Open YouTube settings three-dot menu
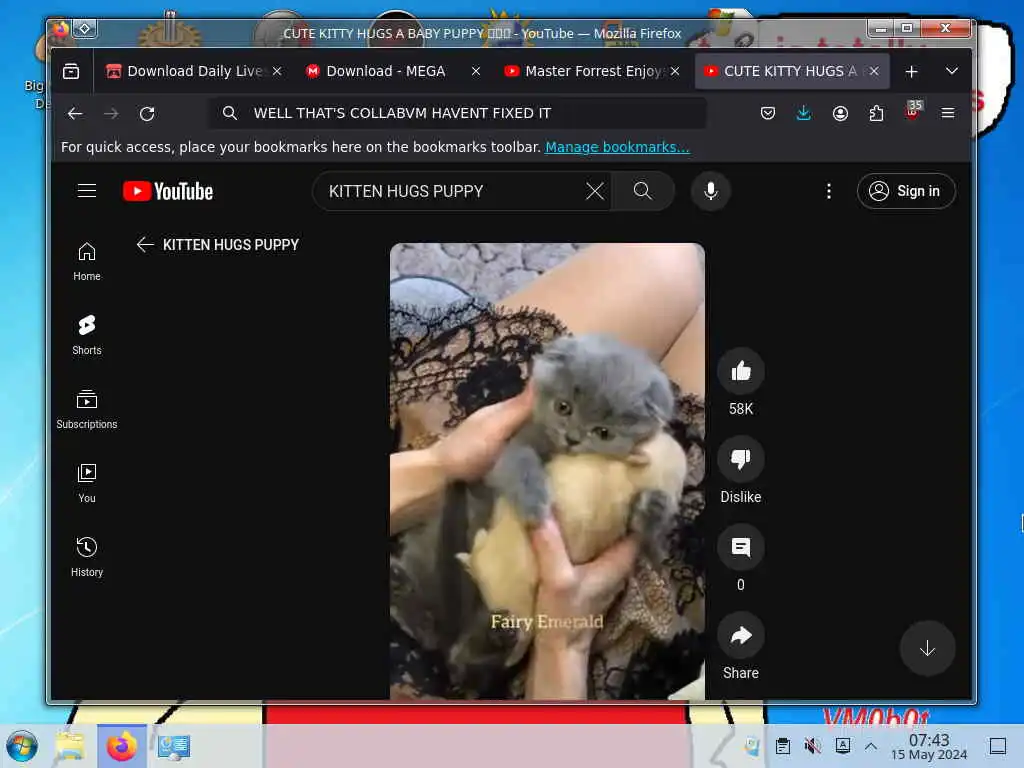The image size is (1024, 768). (829, 191)
